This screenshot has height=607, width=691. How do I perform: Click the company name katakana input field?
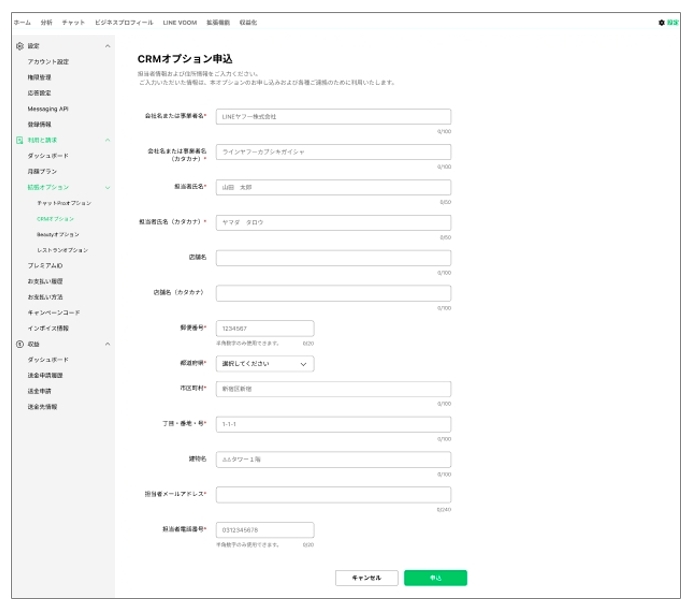334,152
